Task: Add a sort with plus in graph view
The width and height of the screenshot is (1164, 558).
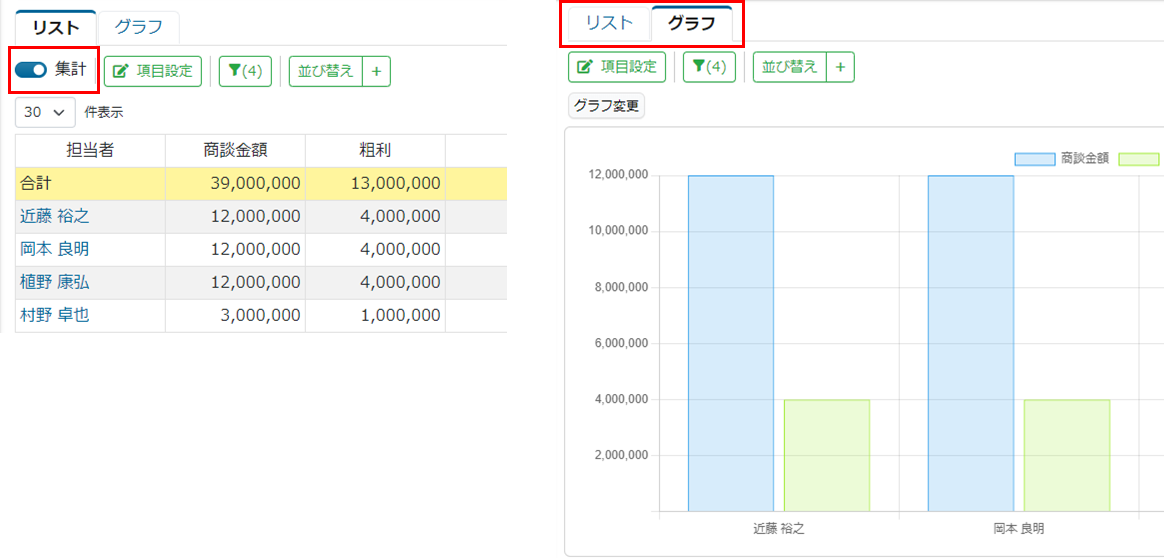Action: click(x=840, y=67)
